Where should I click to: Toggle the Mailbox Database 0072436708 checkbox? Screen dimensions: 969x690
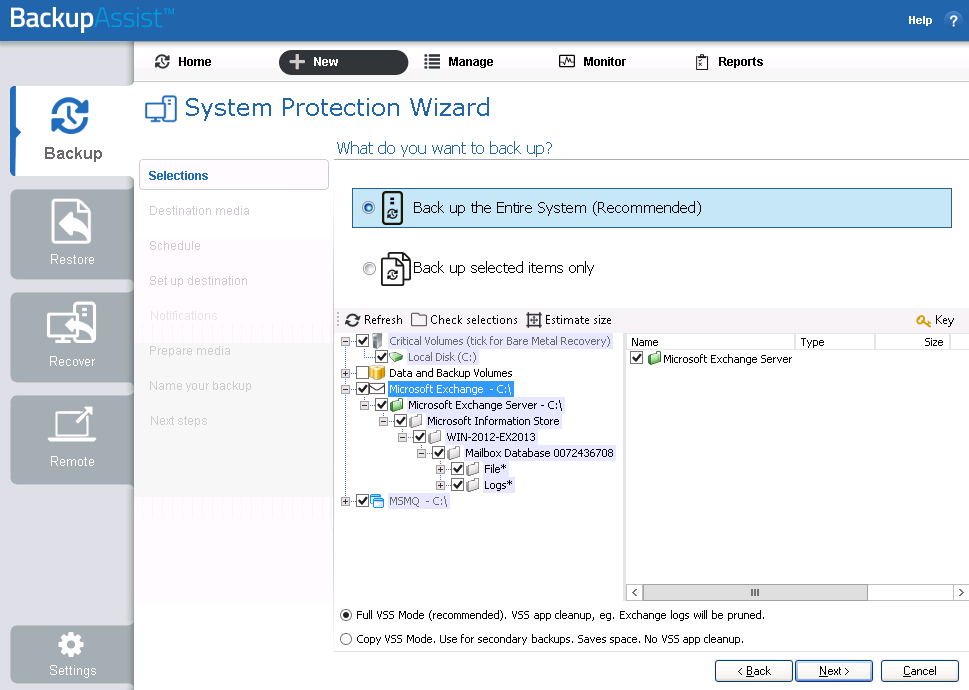tap(439, 453)
